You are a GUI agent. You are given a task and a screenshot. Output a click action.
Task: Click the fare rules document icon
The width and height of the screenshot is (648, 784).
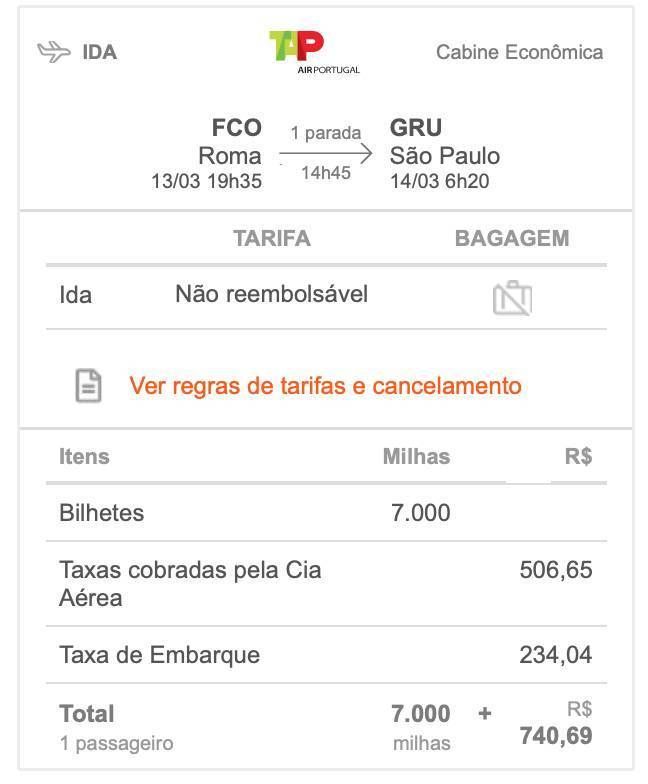click(88, 386)
